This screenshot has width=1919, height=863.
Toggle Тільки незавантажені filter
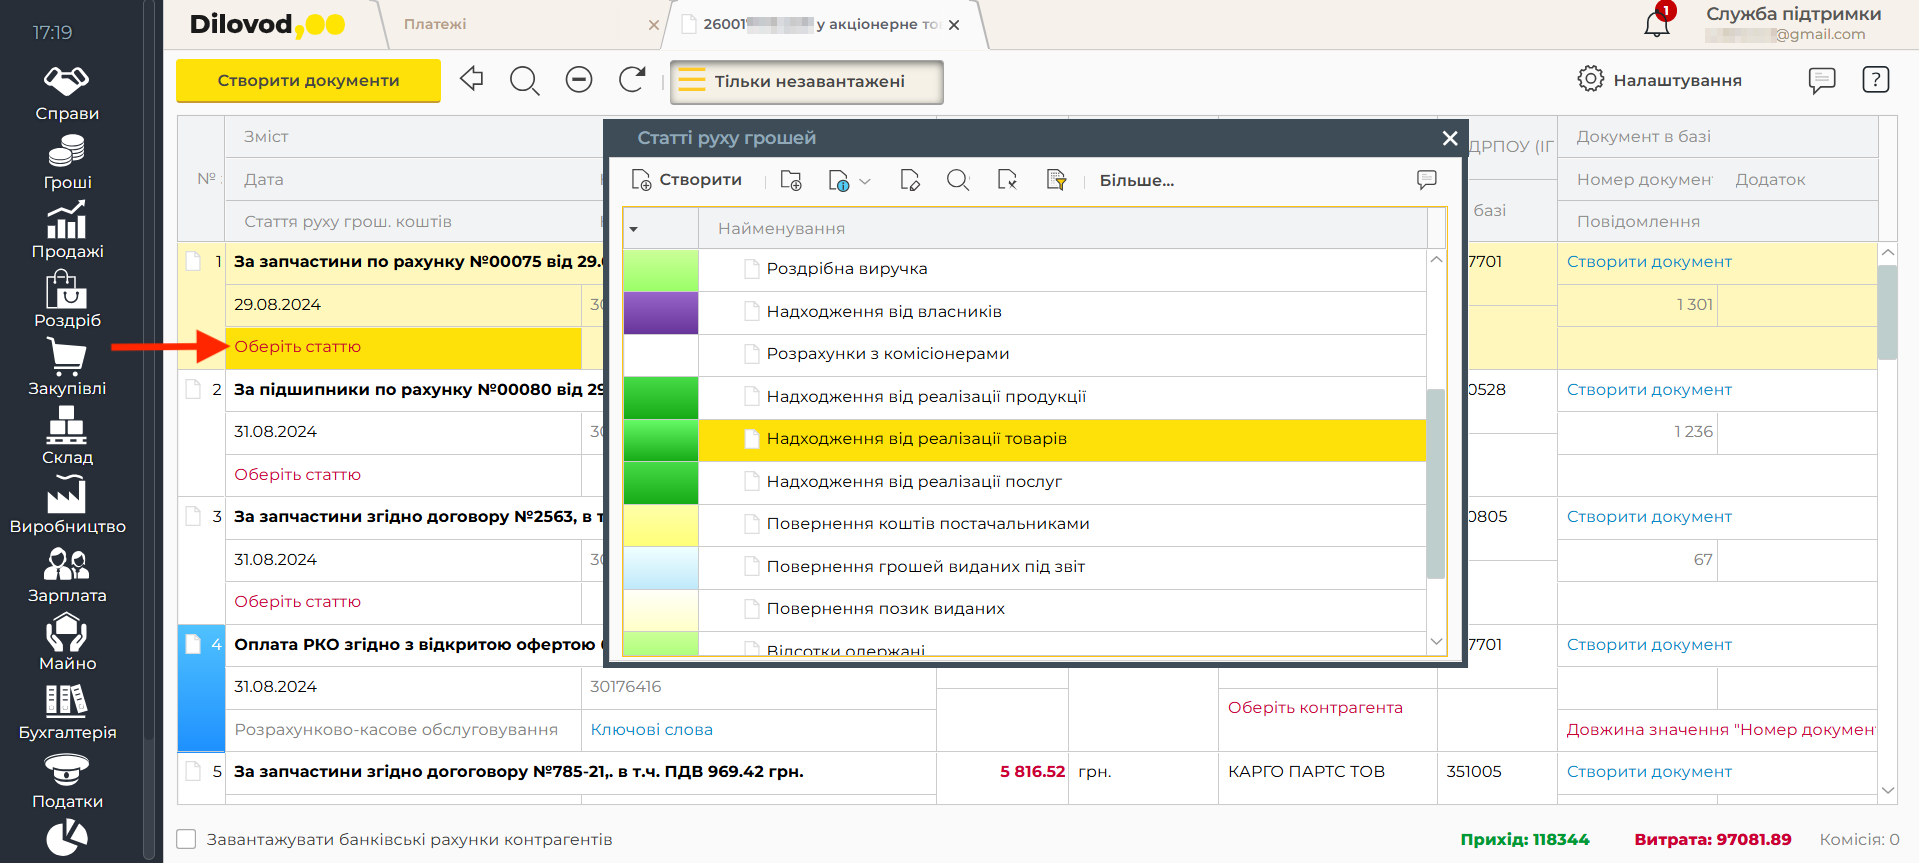tap(807, 82)
